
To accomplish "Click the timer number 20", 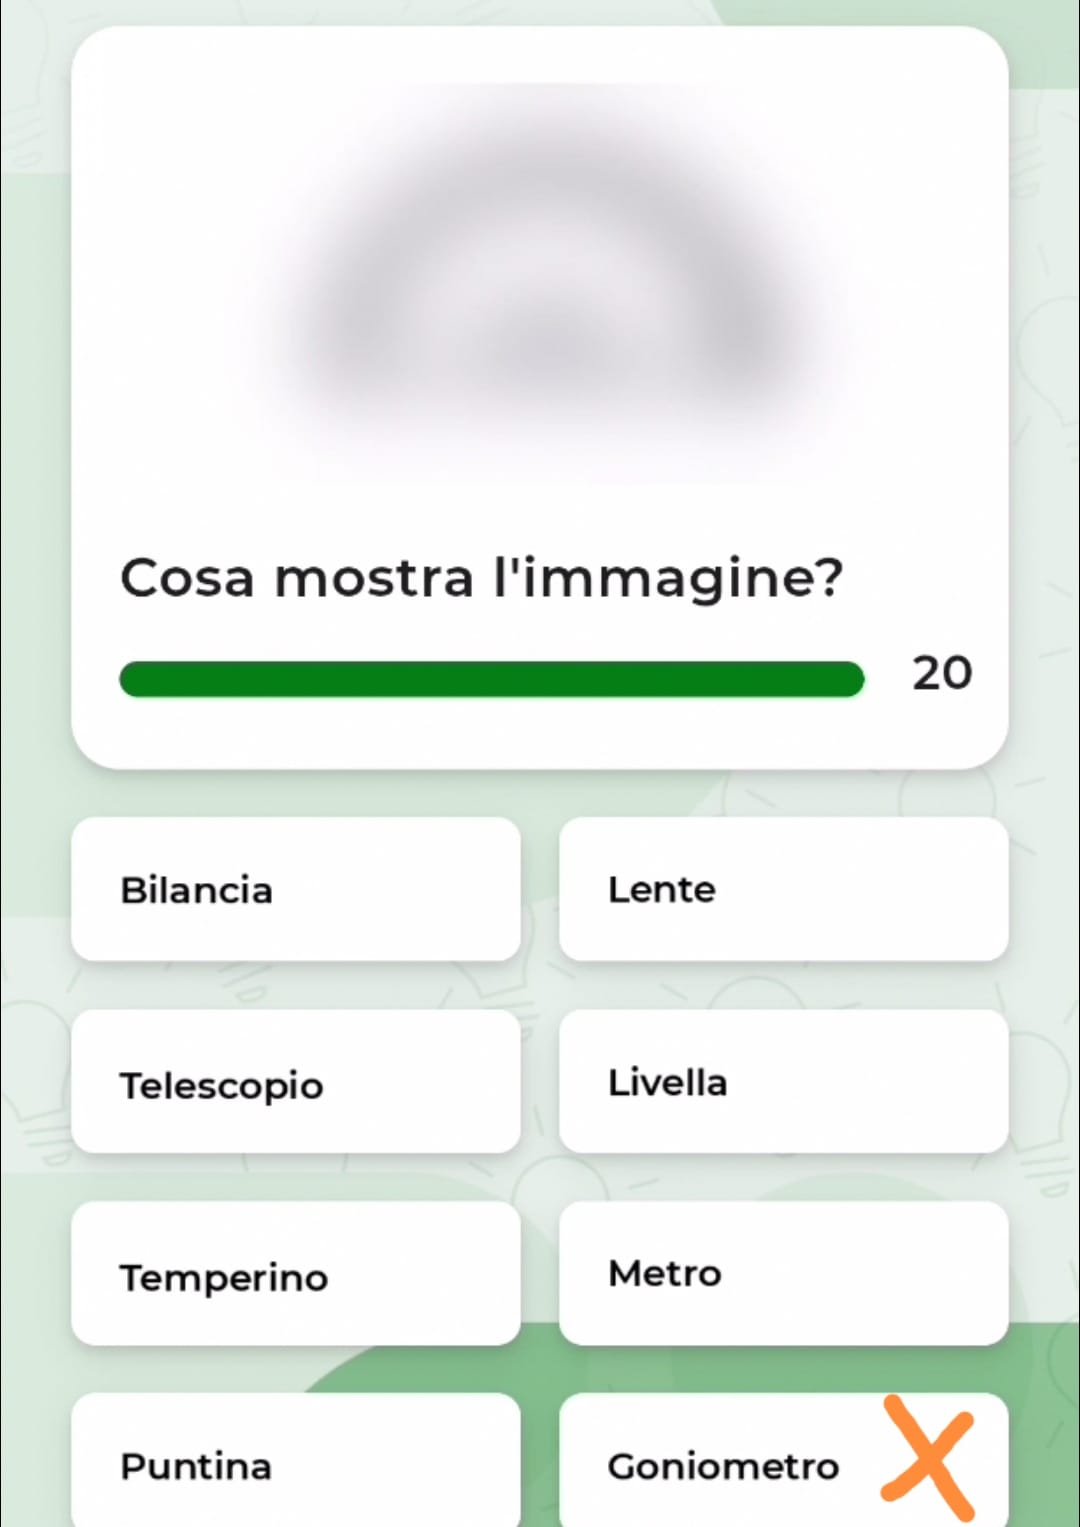I will 941,673.
